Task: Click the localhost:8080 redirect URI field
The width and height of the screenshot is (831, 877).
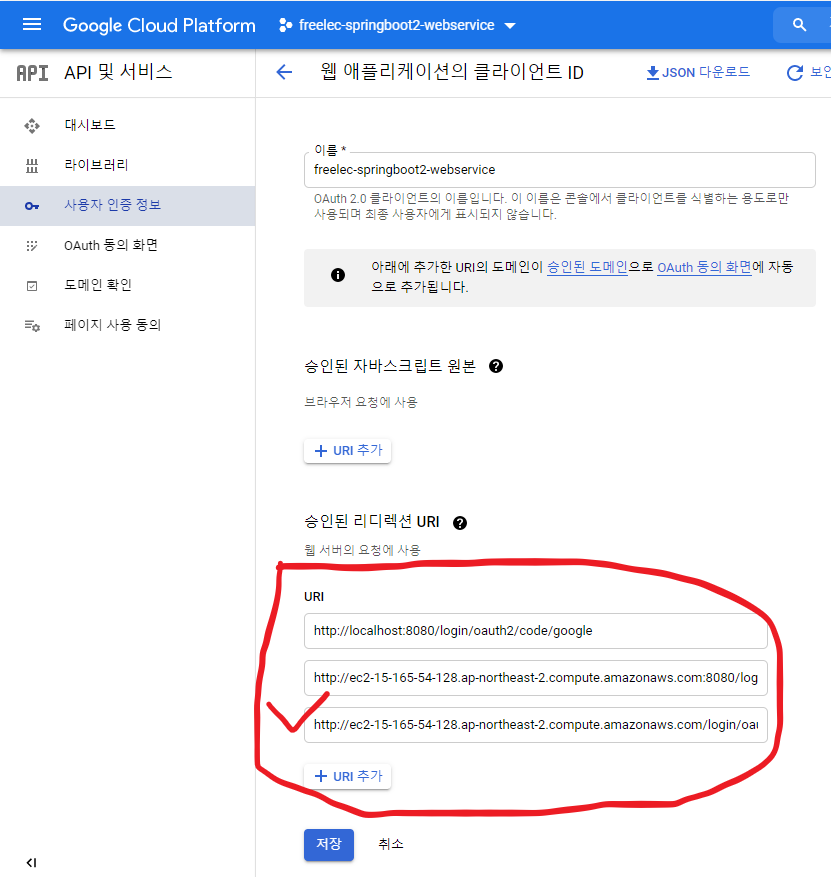Action: point(535,631)
